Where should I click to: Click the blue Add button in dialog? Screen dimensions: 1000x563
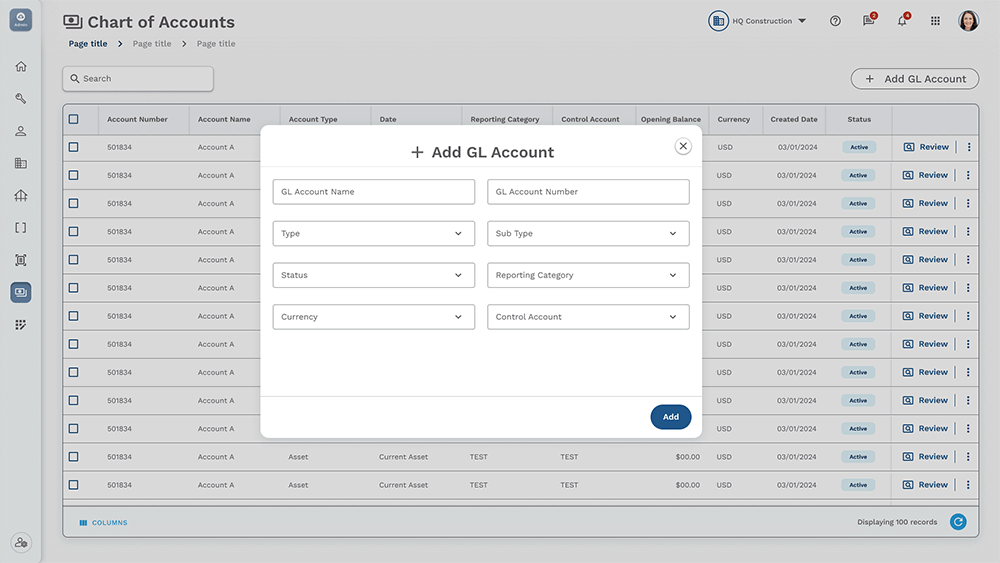pyautogui.click(x=670, y=417)
